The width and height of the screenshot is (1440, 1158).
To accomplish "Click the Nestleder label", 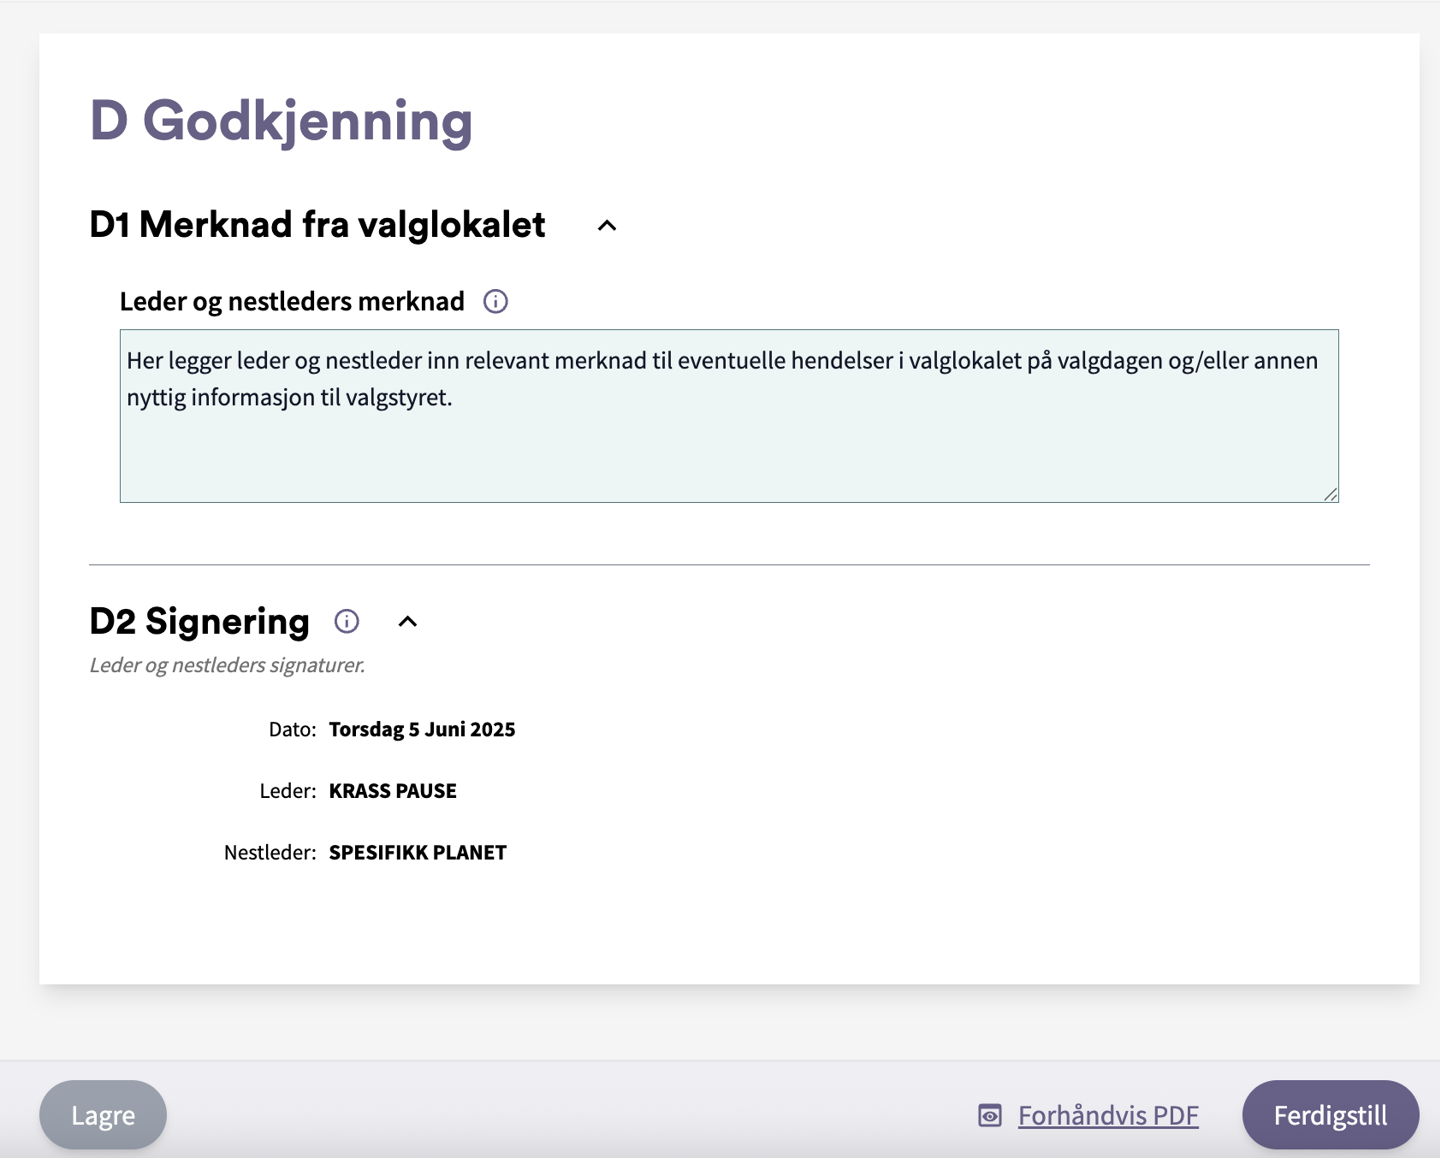I will coord(270,853).
